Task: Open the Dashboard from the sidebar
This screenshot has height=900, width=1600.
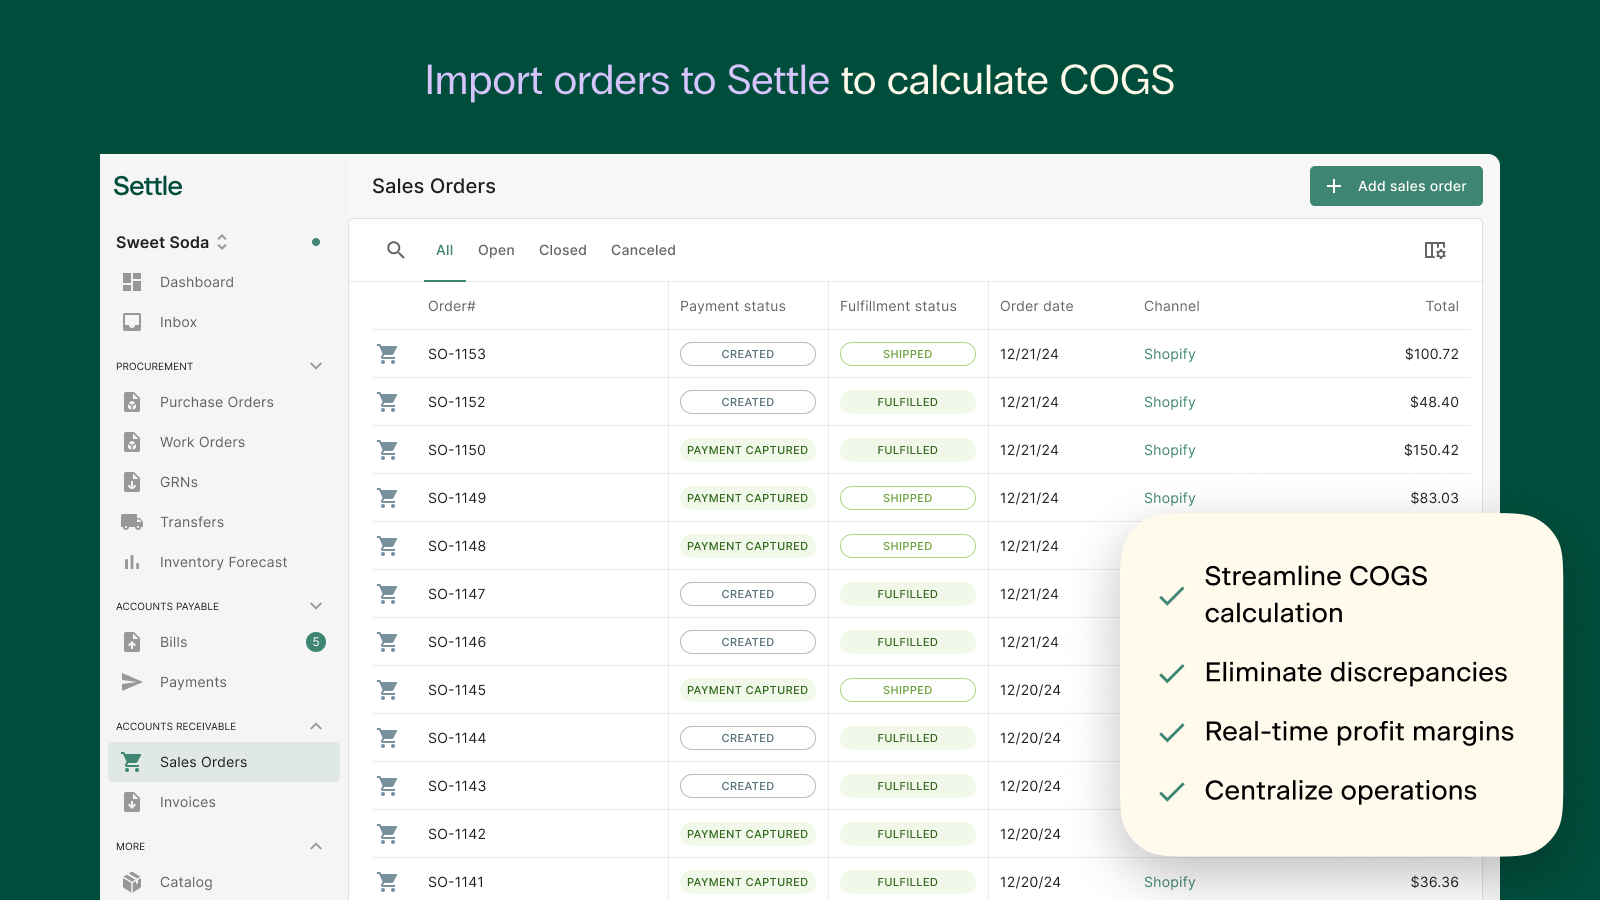Action: pyautogui.click(x=131, y=282)
